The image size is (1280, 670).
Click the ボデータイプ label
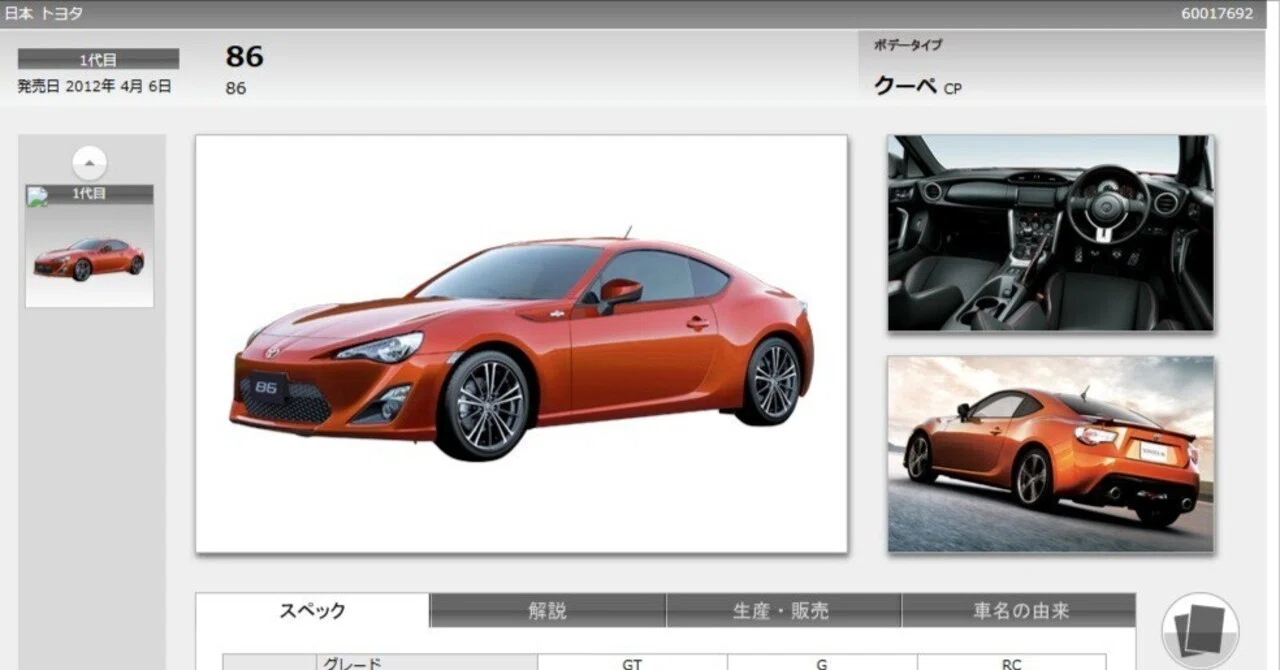pyautogui.click(x=908, y=45)
